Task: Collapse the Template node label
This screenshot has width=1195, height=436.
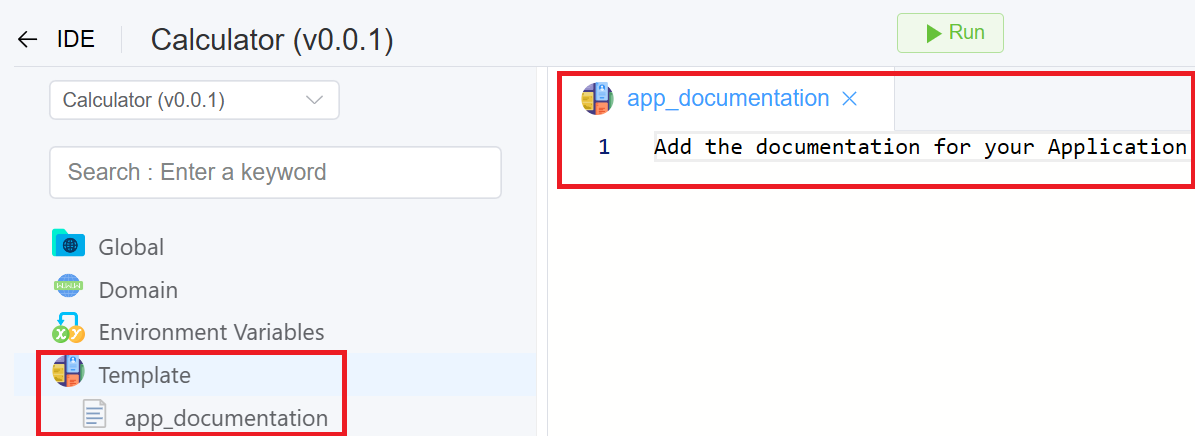Action: coord(144,375)
